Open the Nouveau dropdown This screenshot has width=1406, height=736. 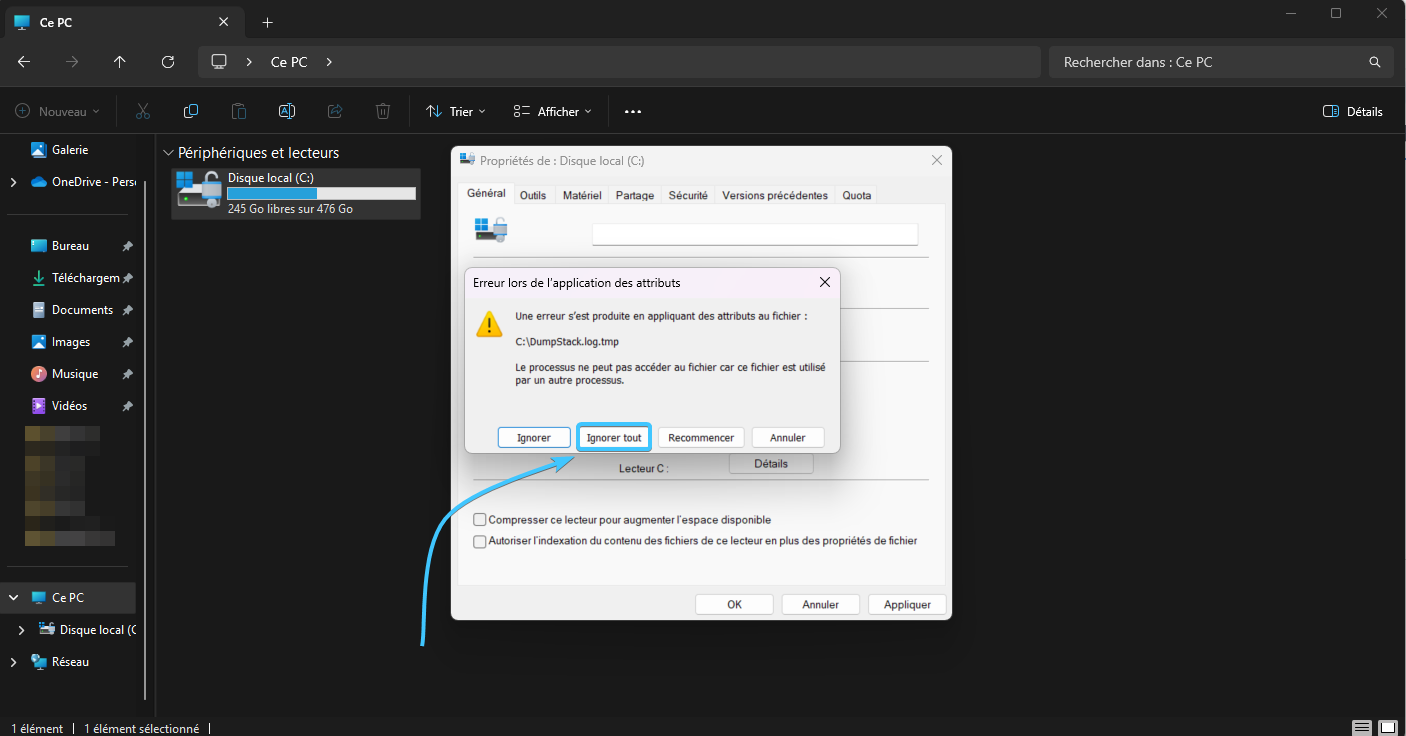58,111
